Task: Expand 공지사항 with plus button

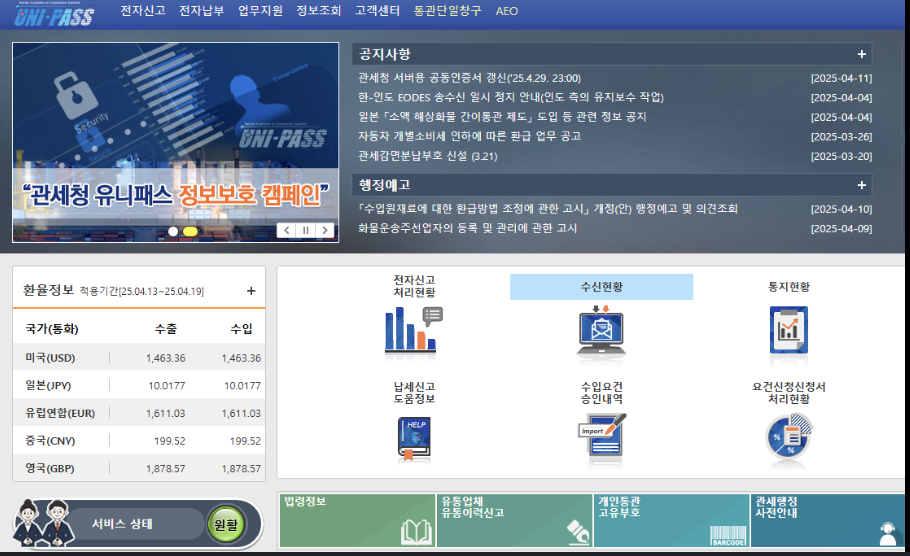Action: click(861, 54)
